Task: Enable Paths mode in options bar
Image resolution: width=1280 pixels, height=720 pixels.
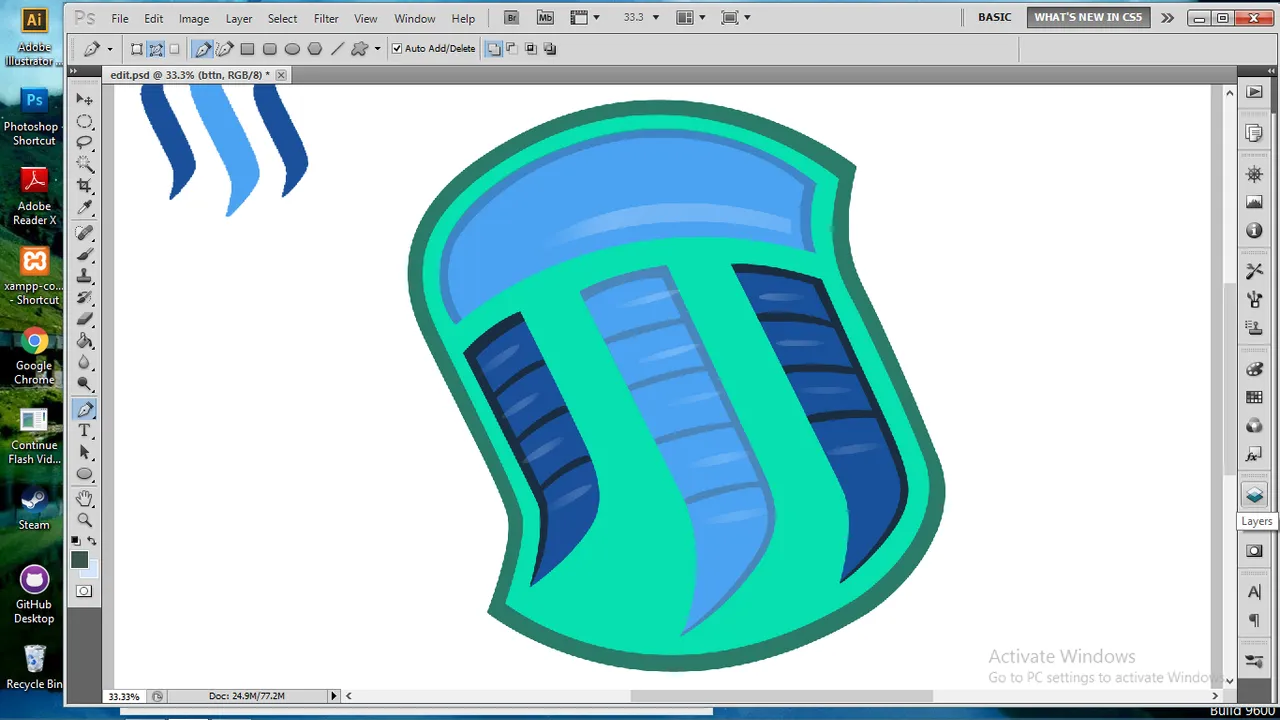Action: tap(156, 48)
